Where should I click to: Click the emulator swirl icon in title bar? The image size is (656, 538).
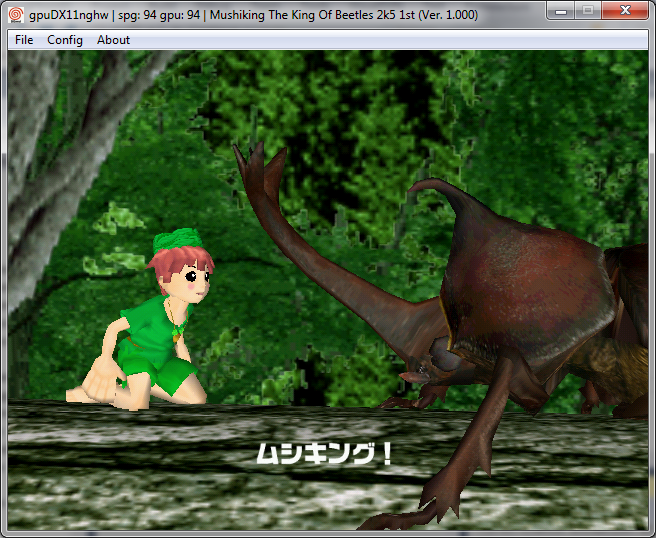15,15
